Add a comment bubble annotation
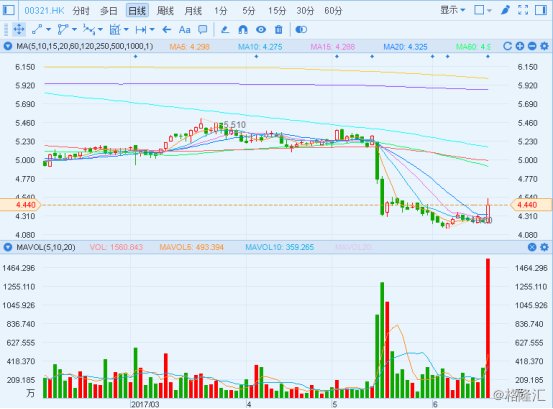 point(202,30)
